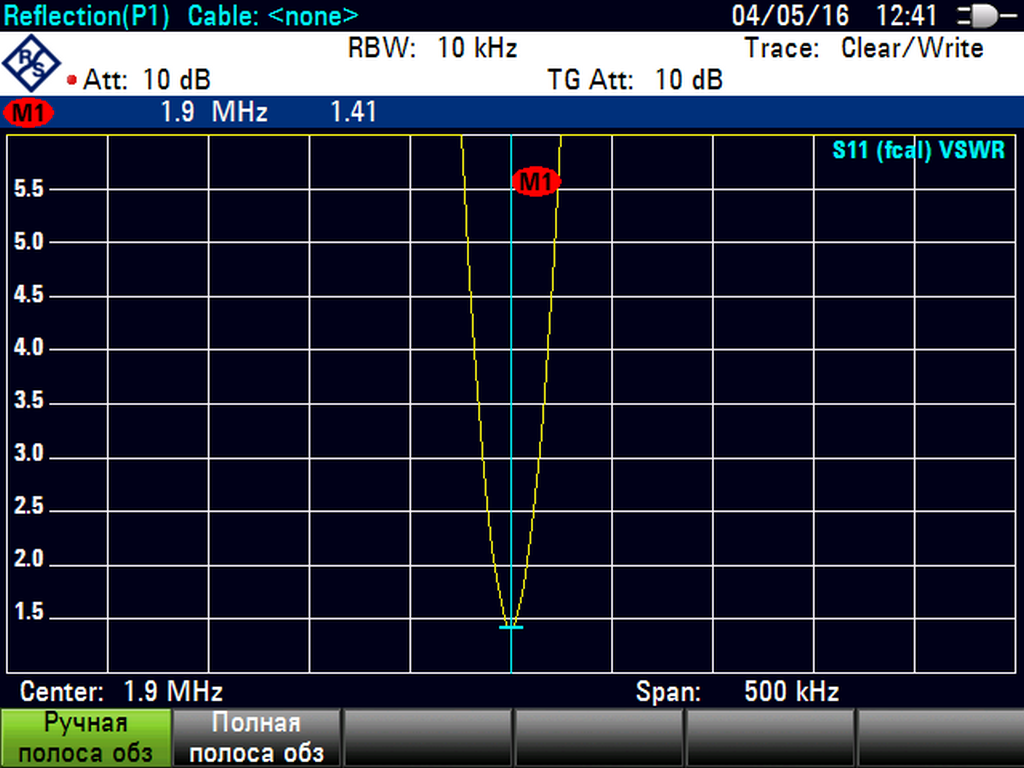Select the Reflection(P1) title label
Image resolution: width=1024 pixels, height=768 pixels.
tap(87, 16)
